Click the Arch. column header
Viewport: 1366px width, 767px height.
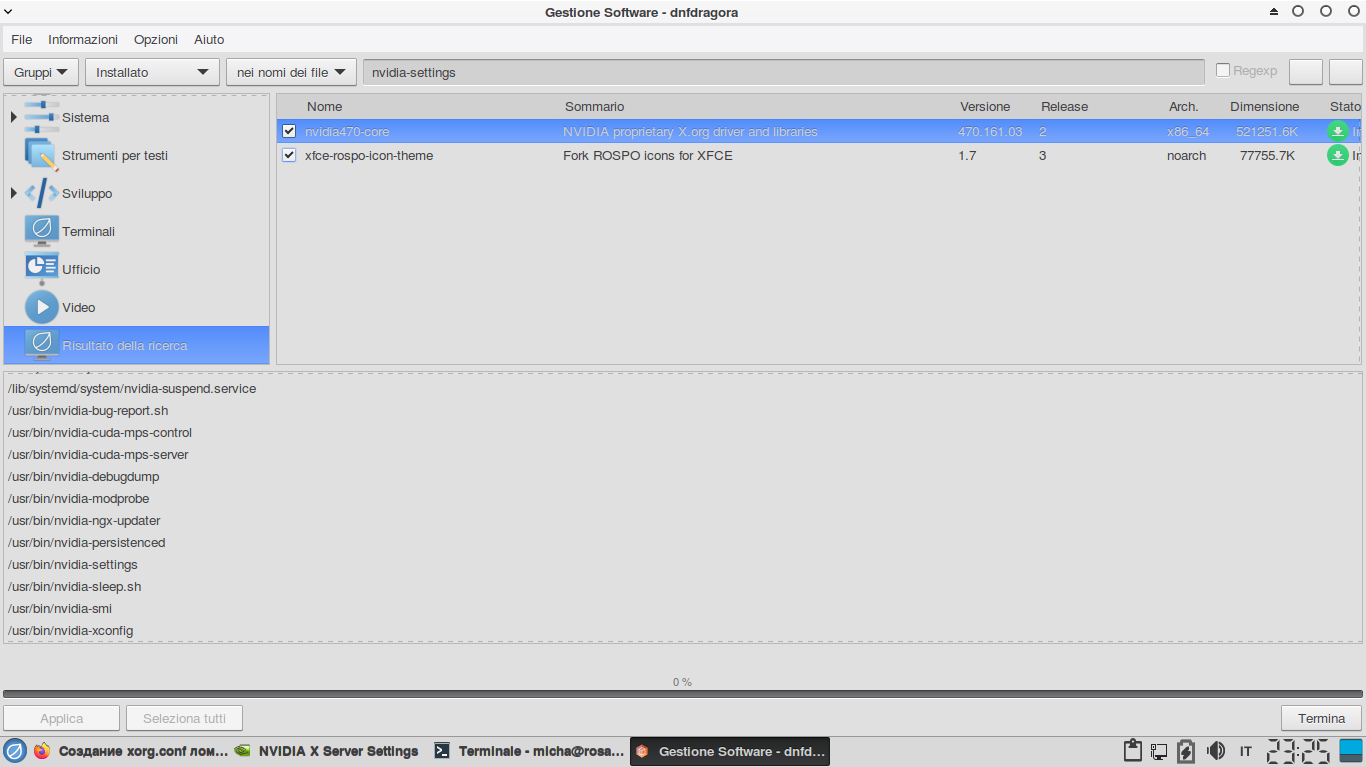click(x=1183, y=106)
